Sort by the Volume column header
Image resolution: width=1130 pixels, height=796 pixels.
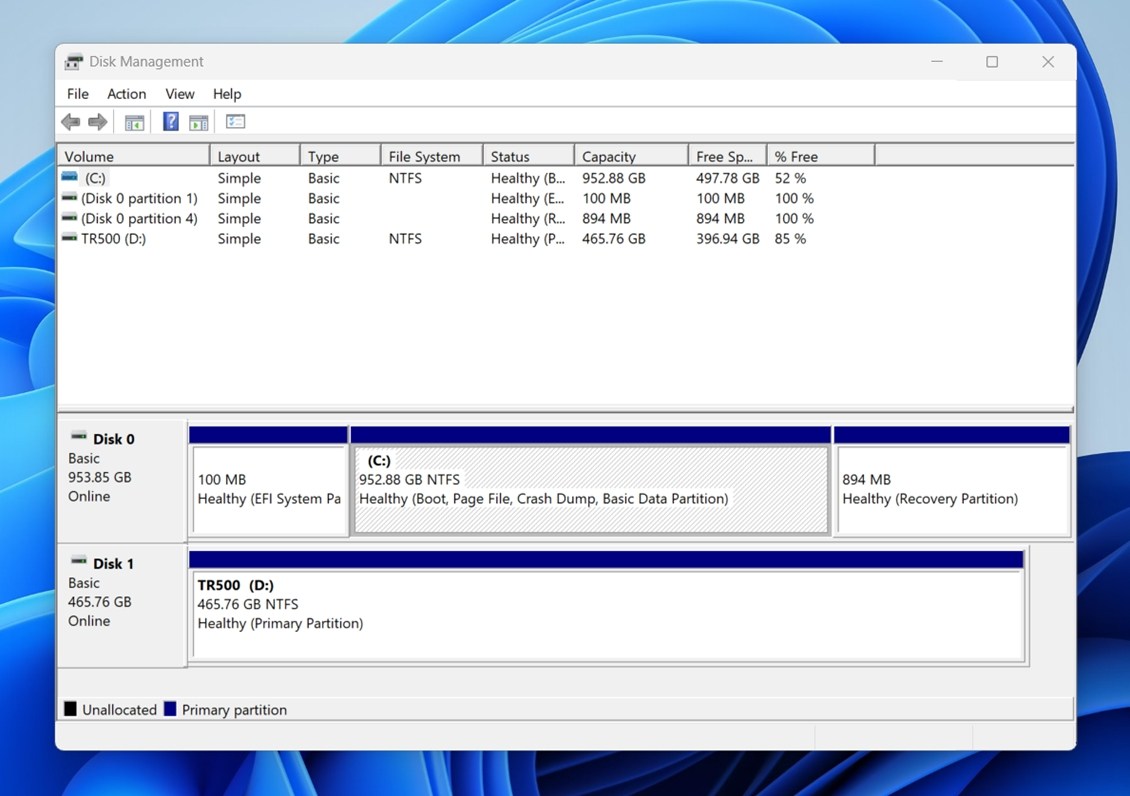[x=133, y=156]
